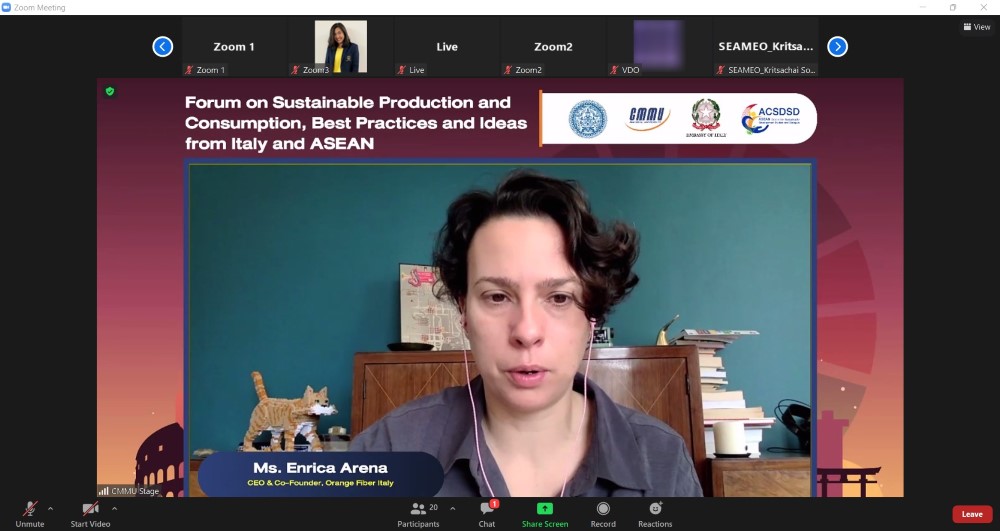The image size is (1000, 531).
Task: Select the Zoom 1 participant tile
Action: click(x=234, y=46)
